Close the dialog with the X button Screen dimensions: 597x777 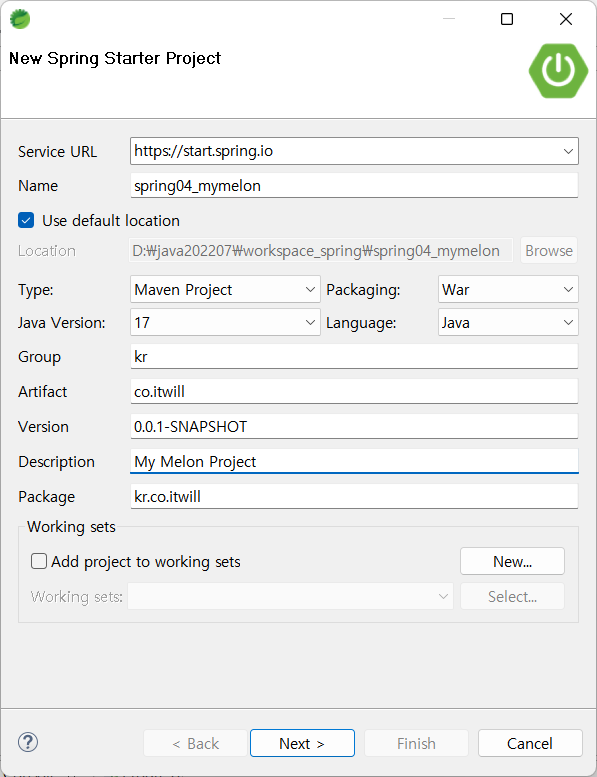tap(565, 19)
